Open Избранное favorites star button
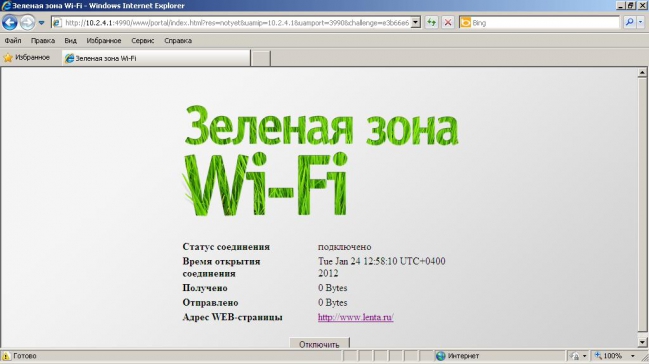 (26, 58)
